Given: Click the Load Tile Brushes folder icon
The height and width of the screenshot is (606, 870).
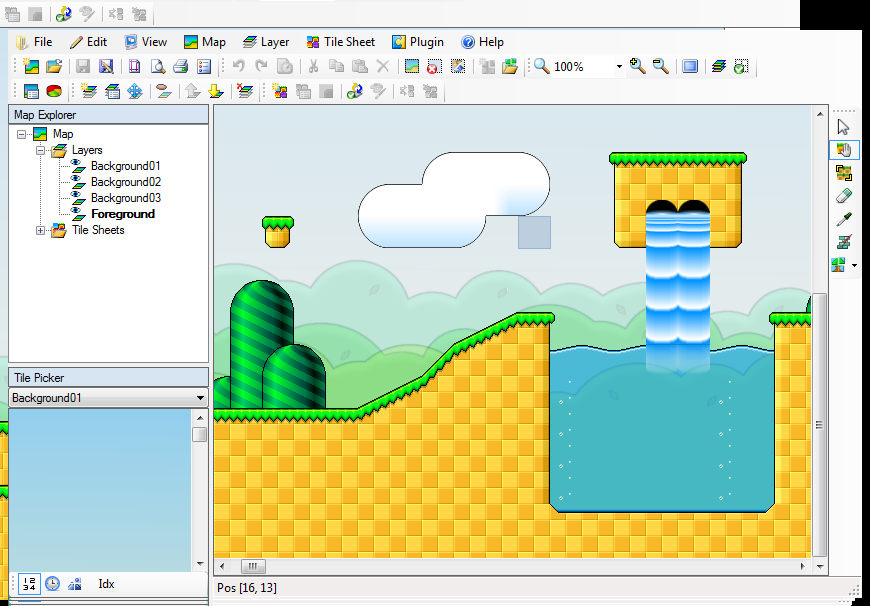Looking at the screenshot, I should pos(510,67).
